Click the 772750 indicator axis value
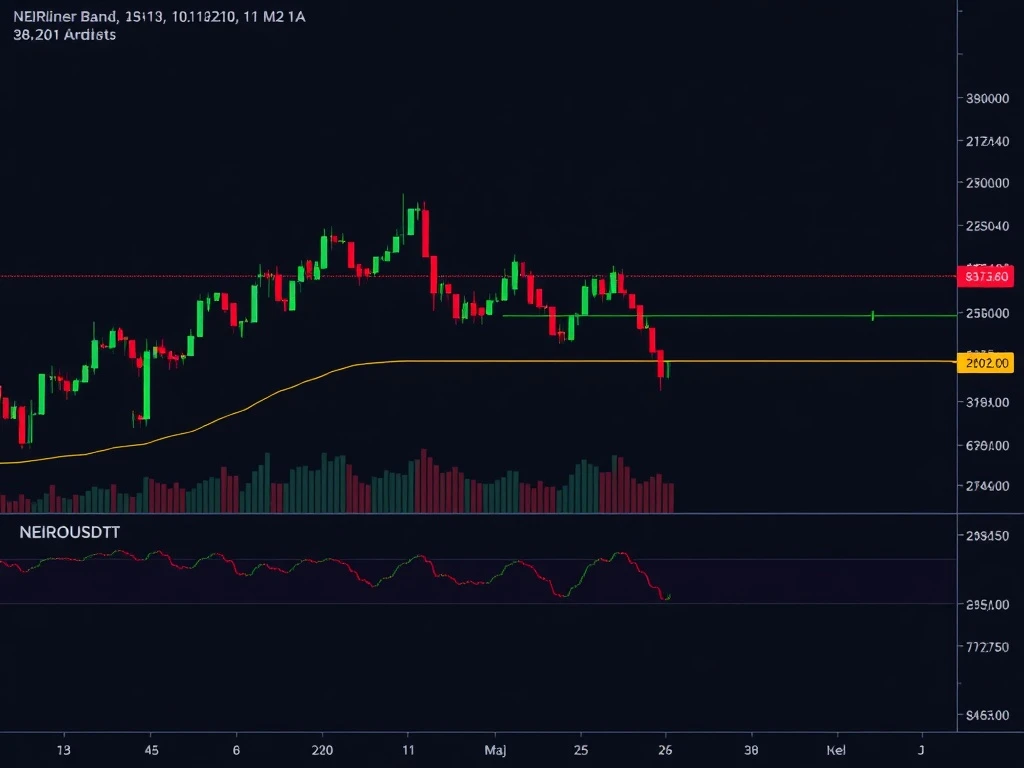The height and width of the screenshot is (768, 1024). click(987, 647)
